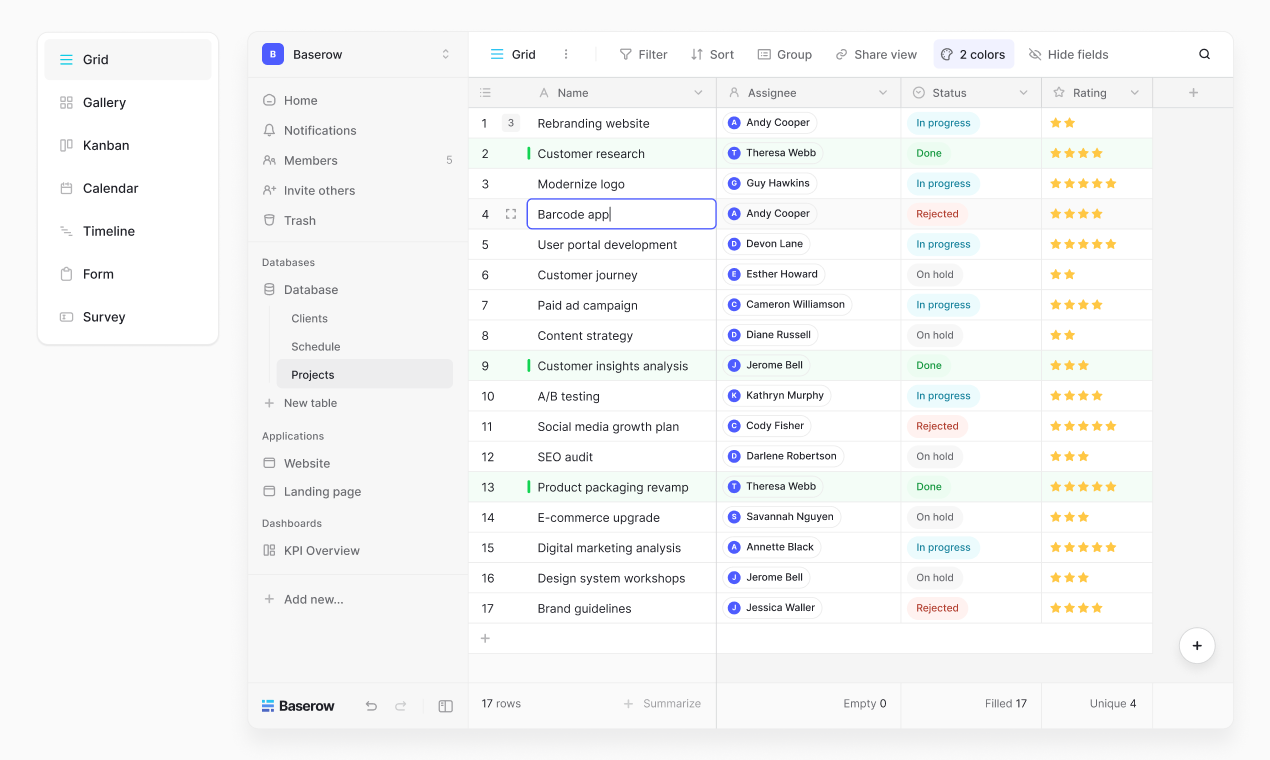Collapse the sidebar with the panel icon
This screenshot has width=1270, height=760.
pos(445,706)
